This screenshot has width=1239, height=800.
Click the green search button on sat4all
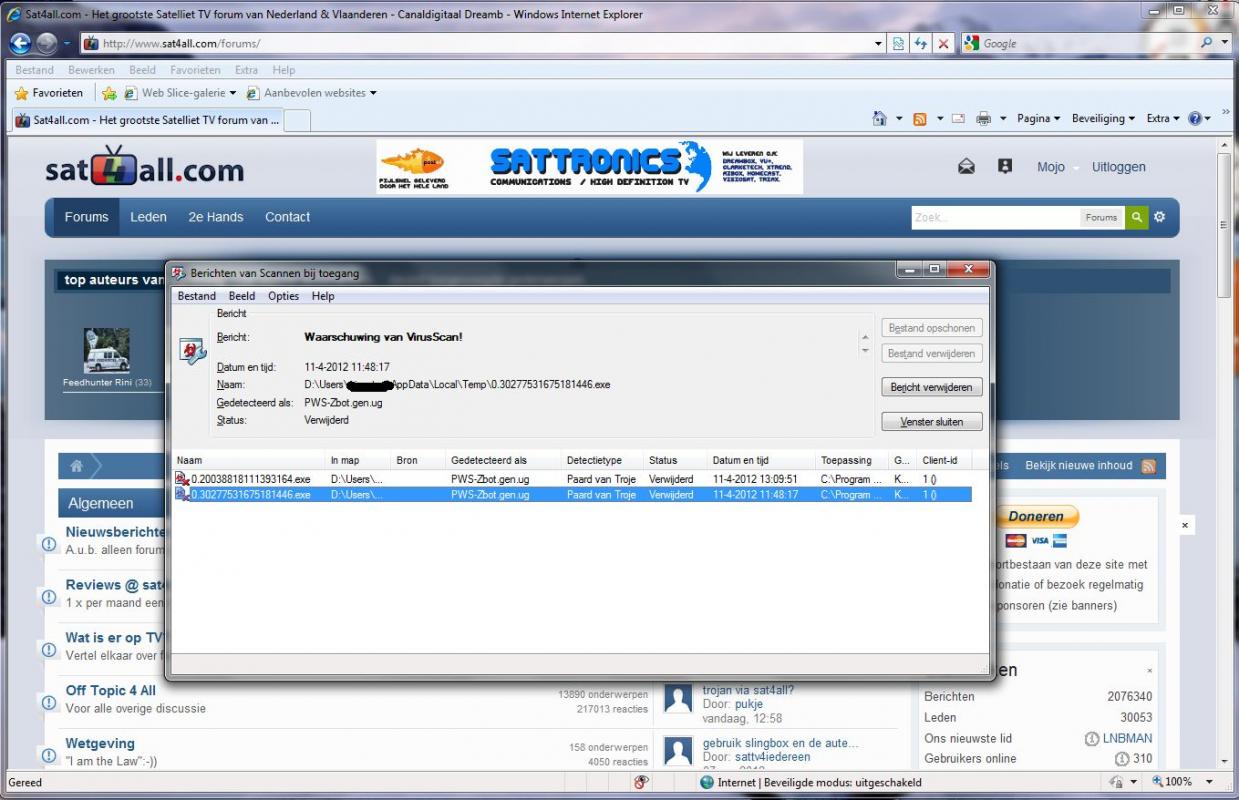(1136, 217)
